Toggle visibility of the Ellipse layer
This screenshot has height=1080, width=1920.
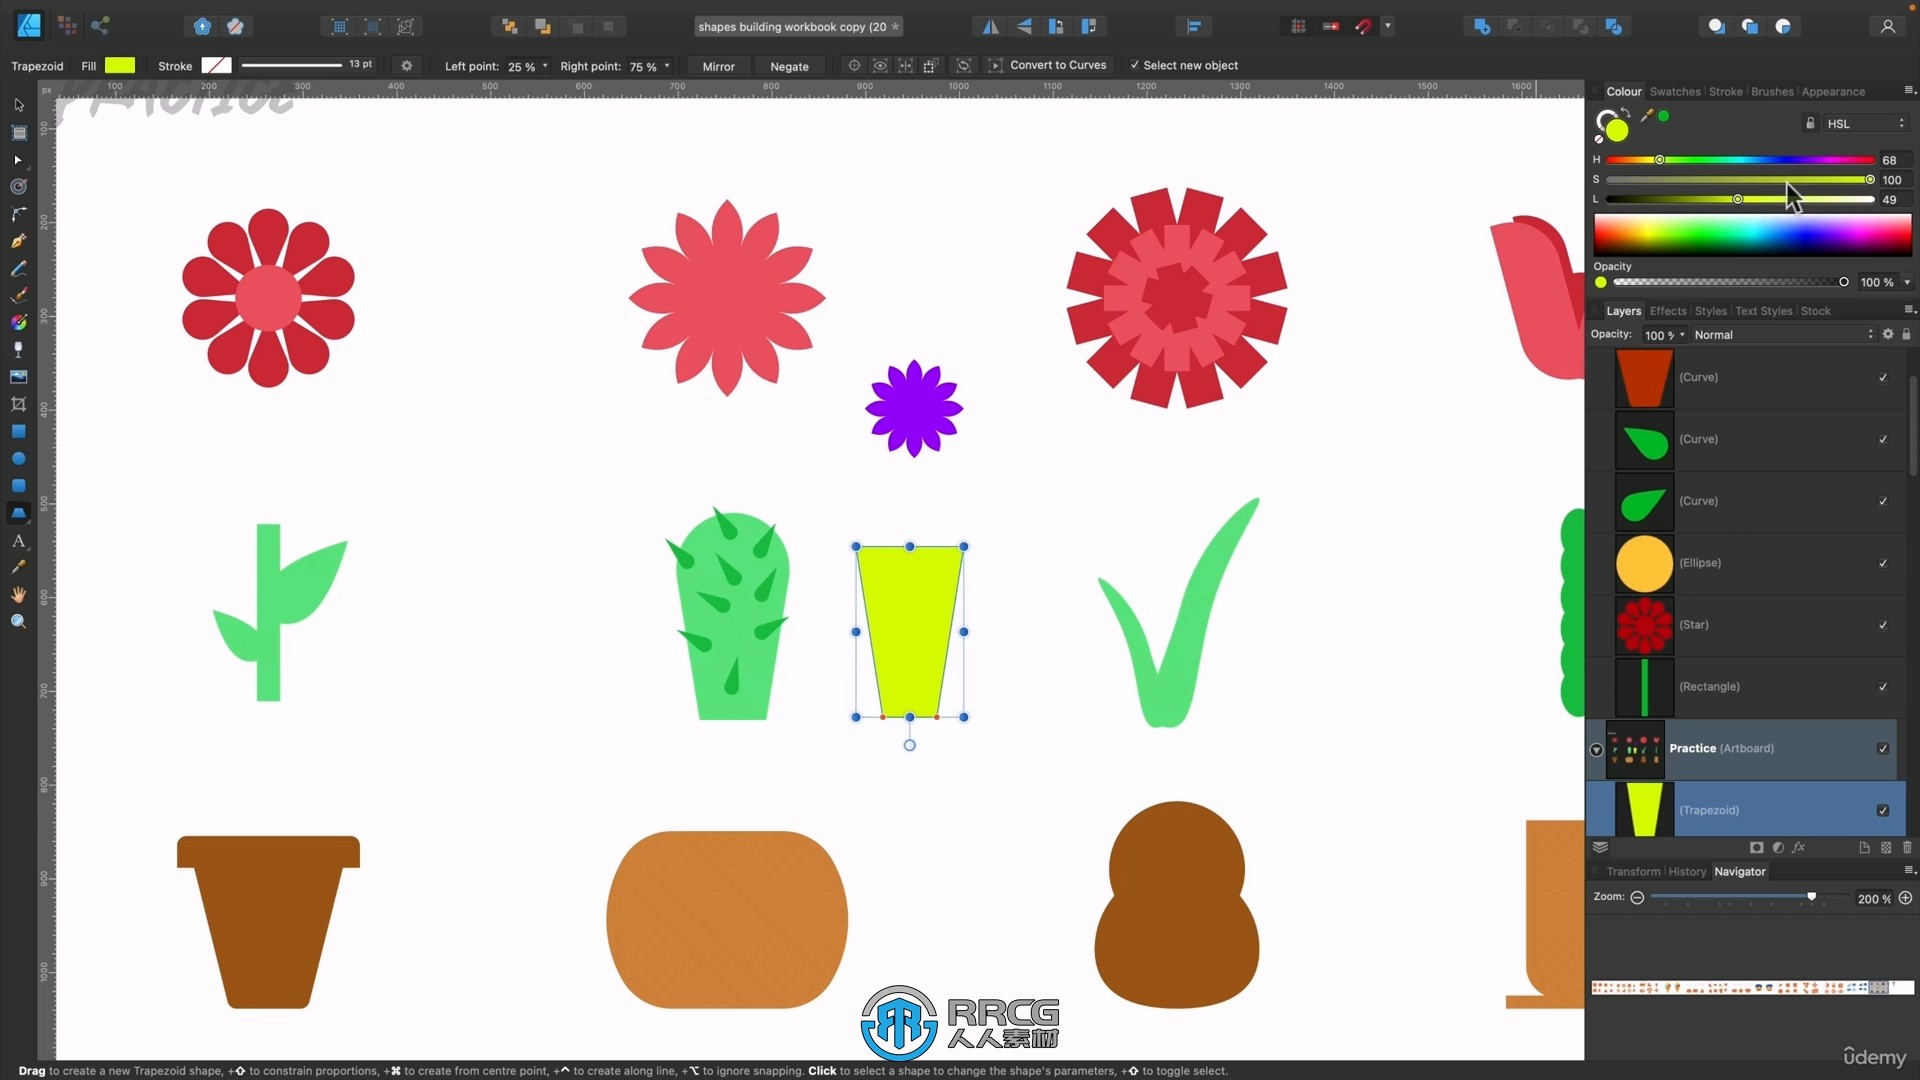click(1883, 563)
